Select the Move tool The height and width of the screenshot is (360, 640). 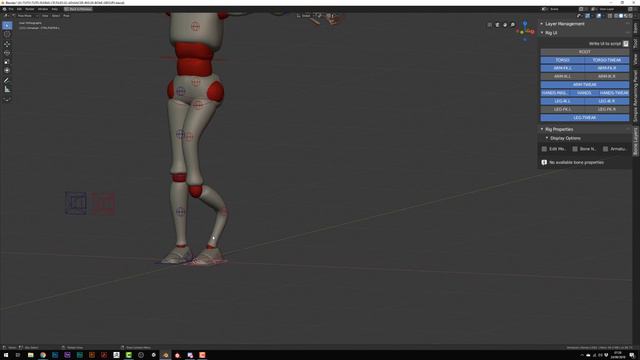coord(7,44)
